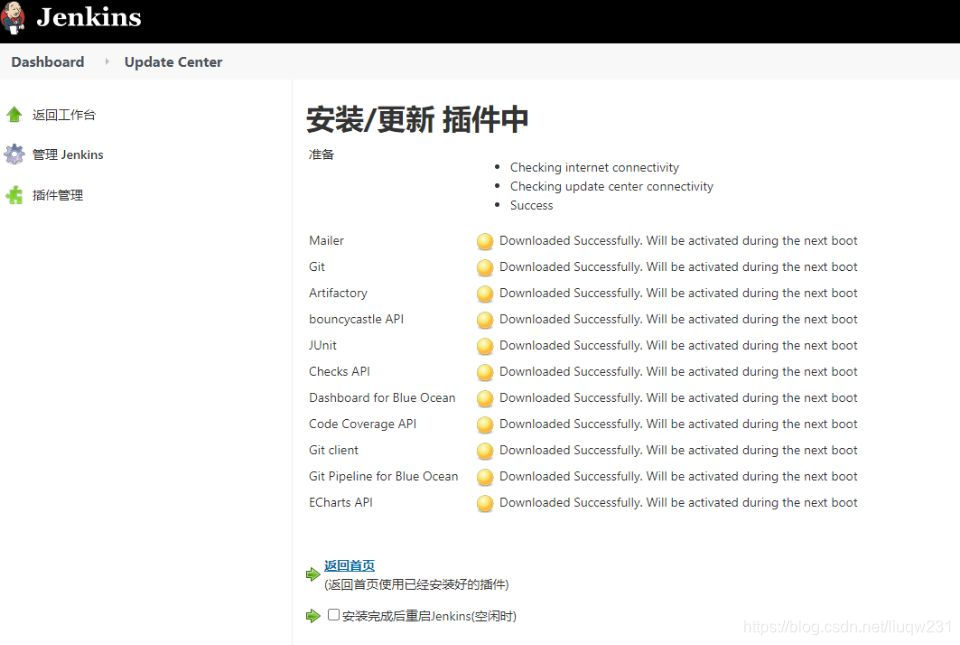The height and width of the screenshot is (645, 960).
Task: Click yellow status ball for bouncycastle API
Action: coord(485,320)
